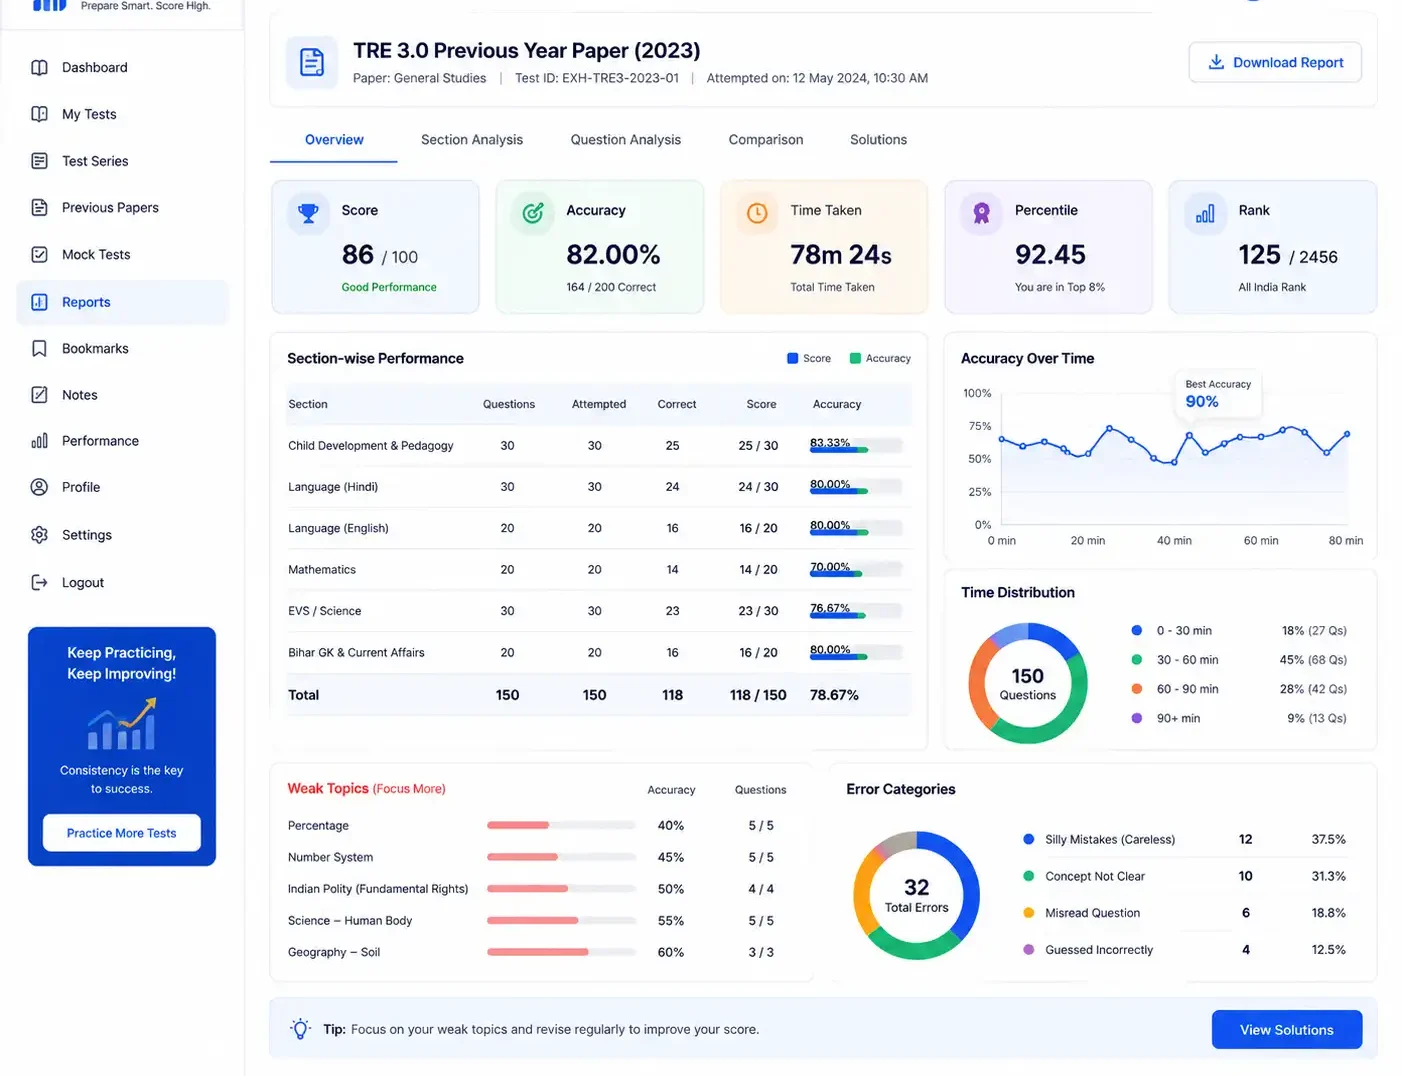Click the Settings gear icon
This screenshot has height=1076, width=1402.
[x=39, y=535]
